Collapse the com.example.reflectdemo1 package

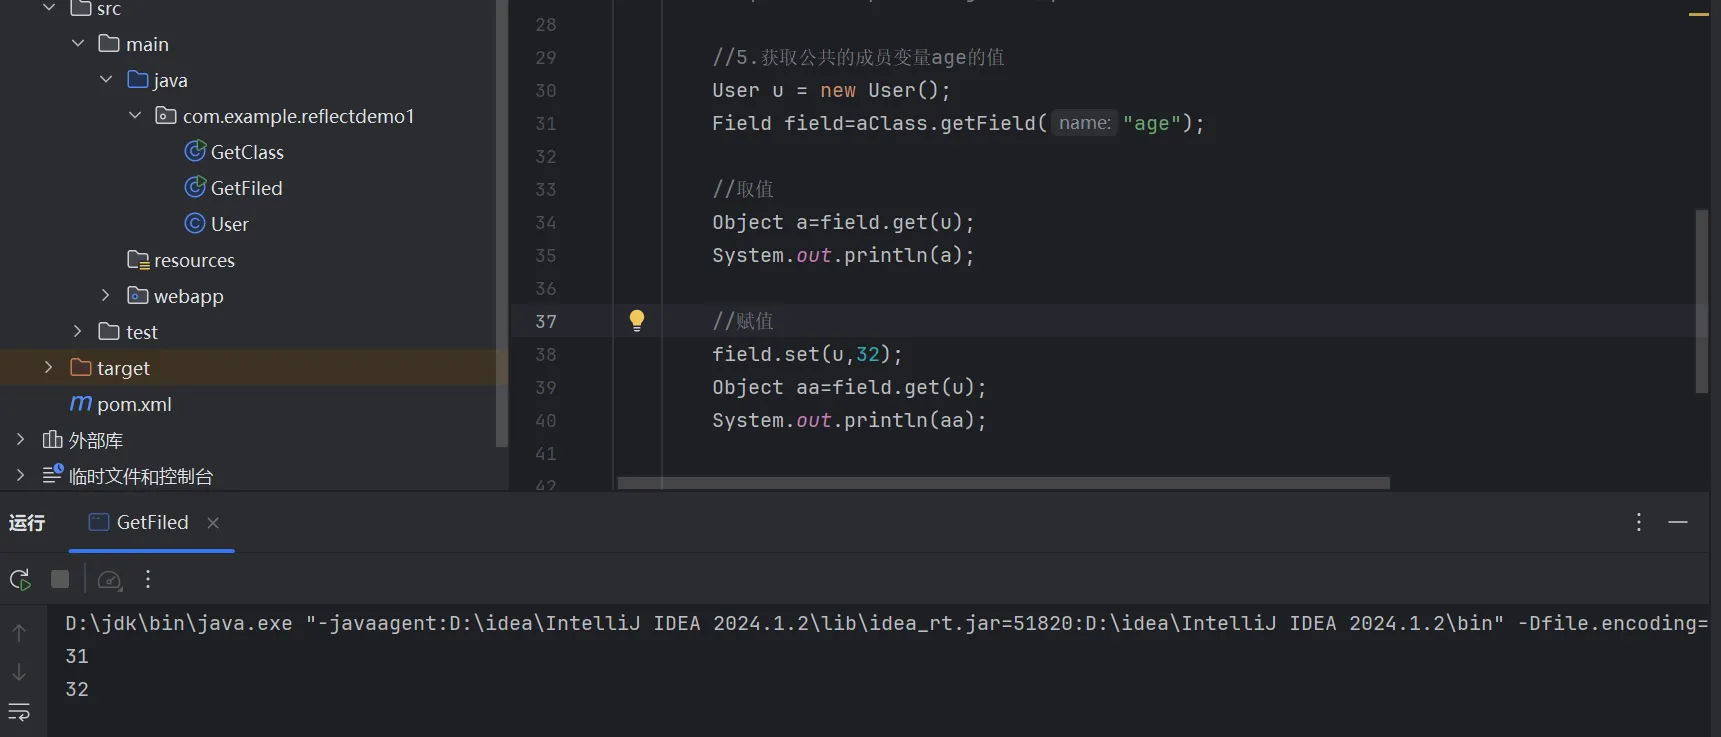[x=135, y=116]
